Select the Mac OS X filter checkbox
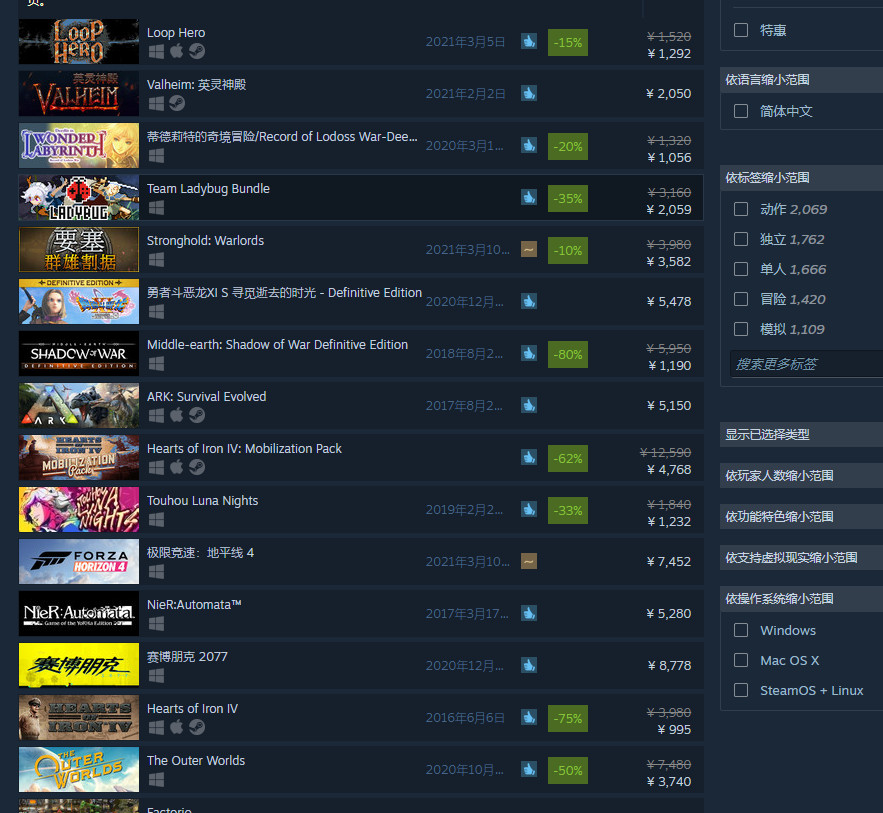The image size is (883, 813). [741, 660]
